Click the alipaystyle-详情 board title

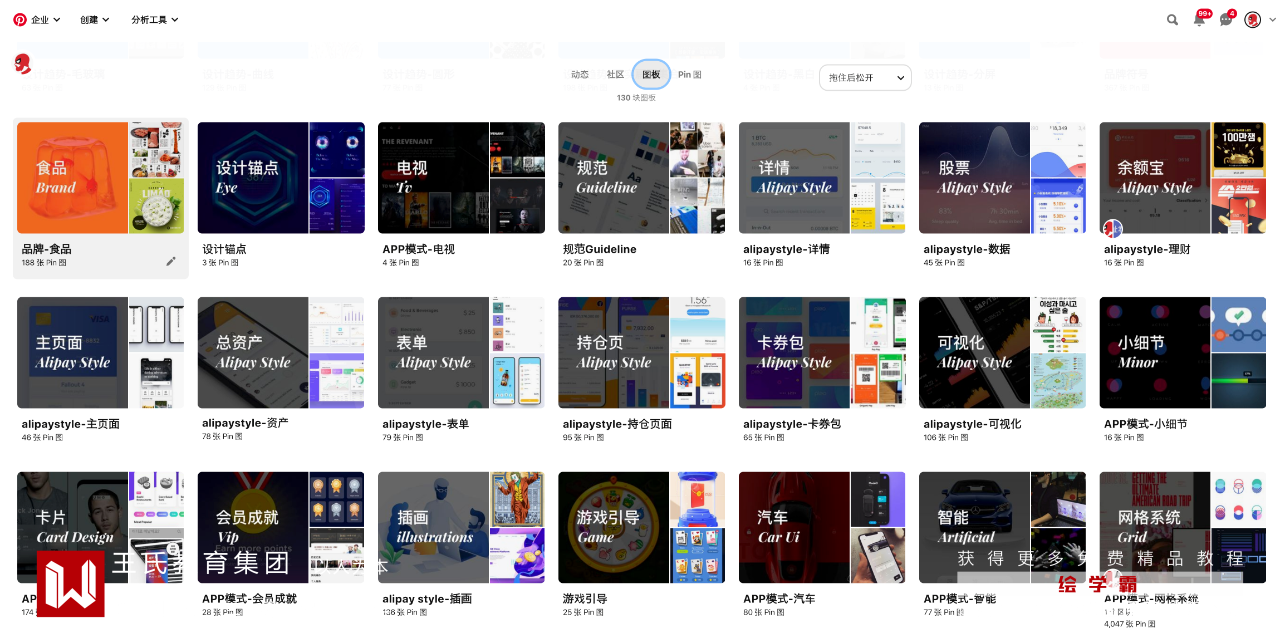[x=786, y=249]
